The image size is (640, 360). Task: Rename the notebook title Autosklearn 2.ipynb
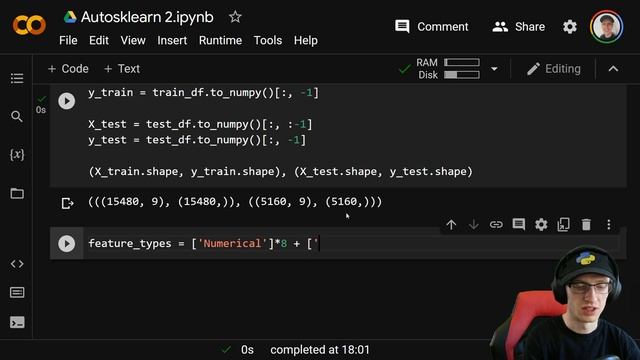point(147,17)
